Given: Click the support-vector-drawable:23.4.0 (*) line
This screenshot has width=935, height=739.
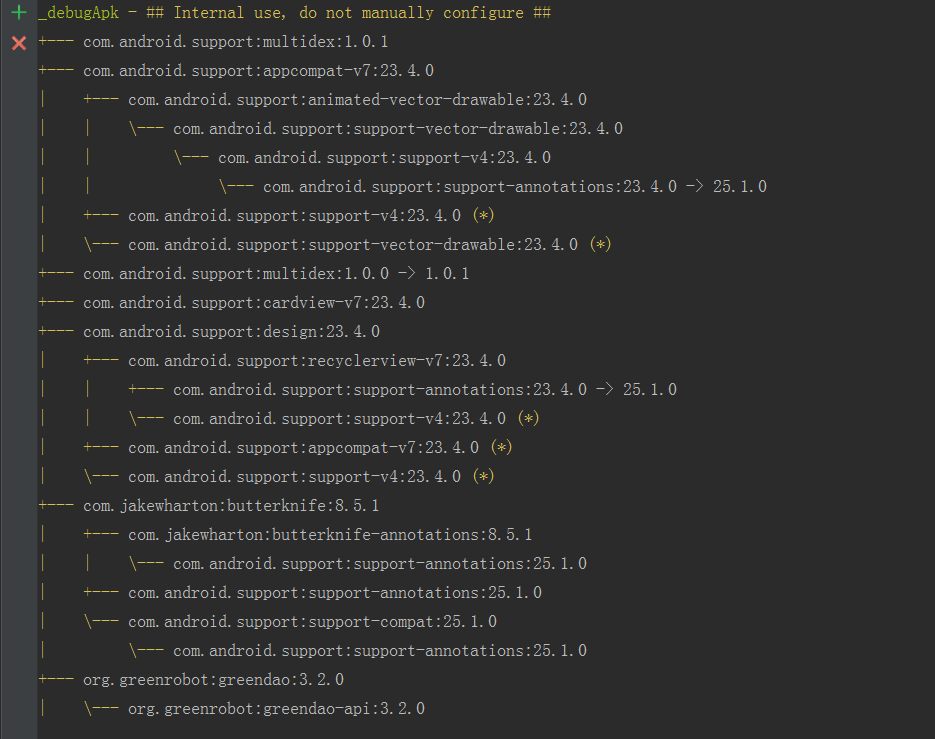Looking at the screenshot, I should point(369,244).
